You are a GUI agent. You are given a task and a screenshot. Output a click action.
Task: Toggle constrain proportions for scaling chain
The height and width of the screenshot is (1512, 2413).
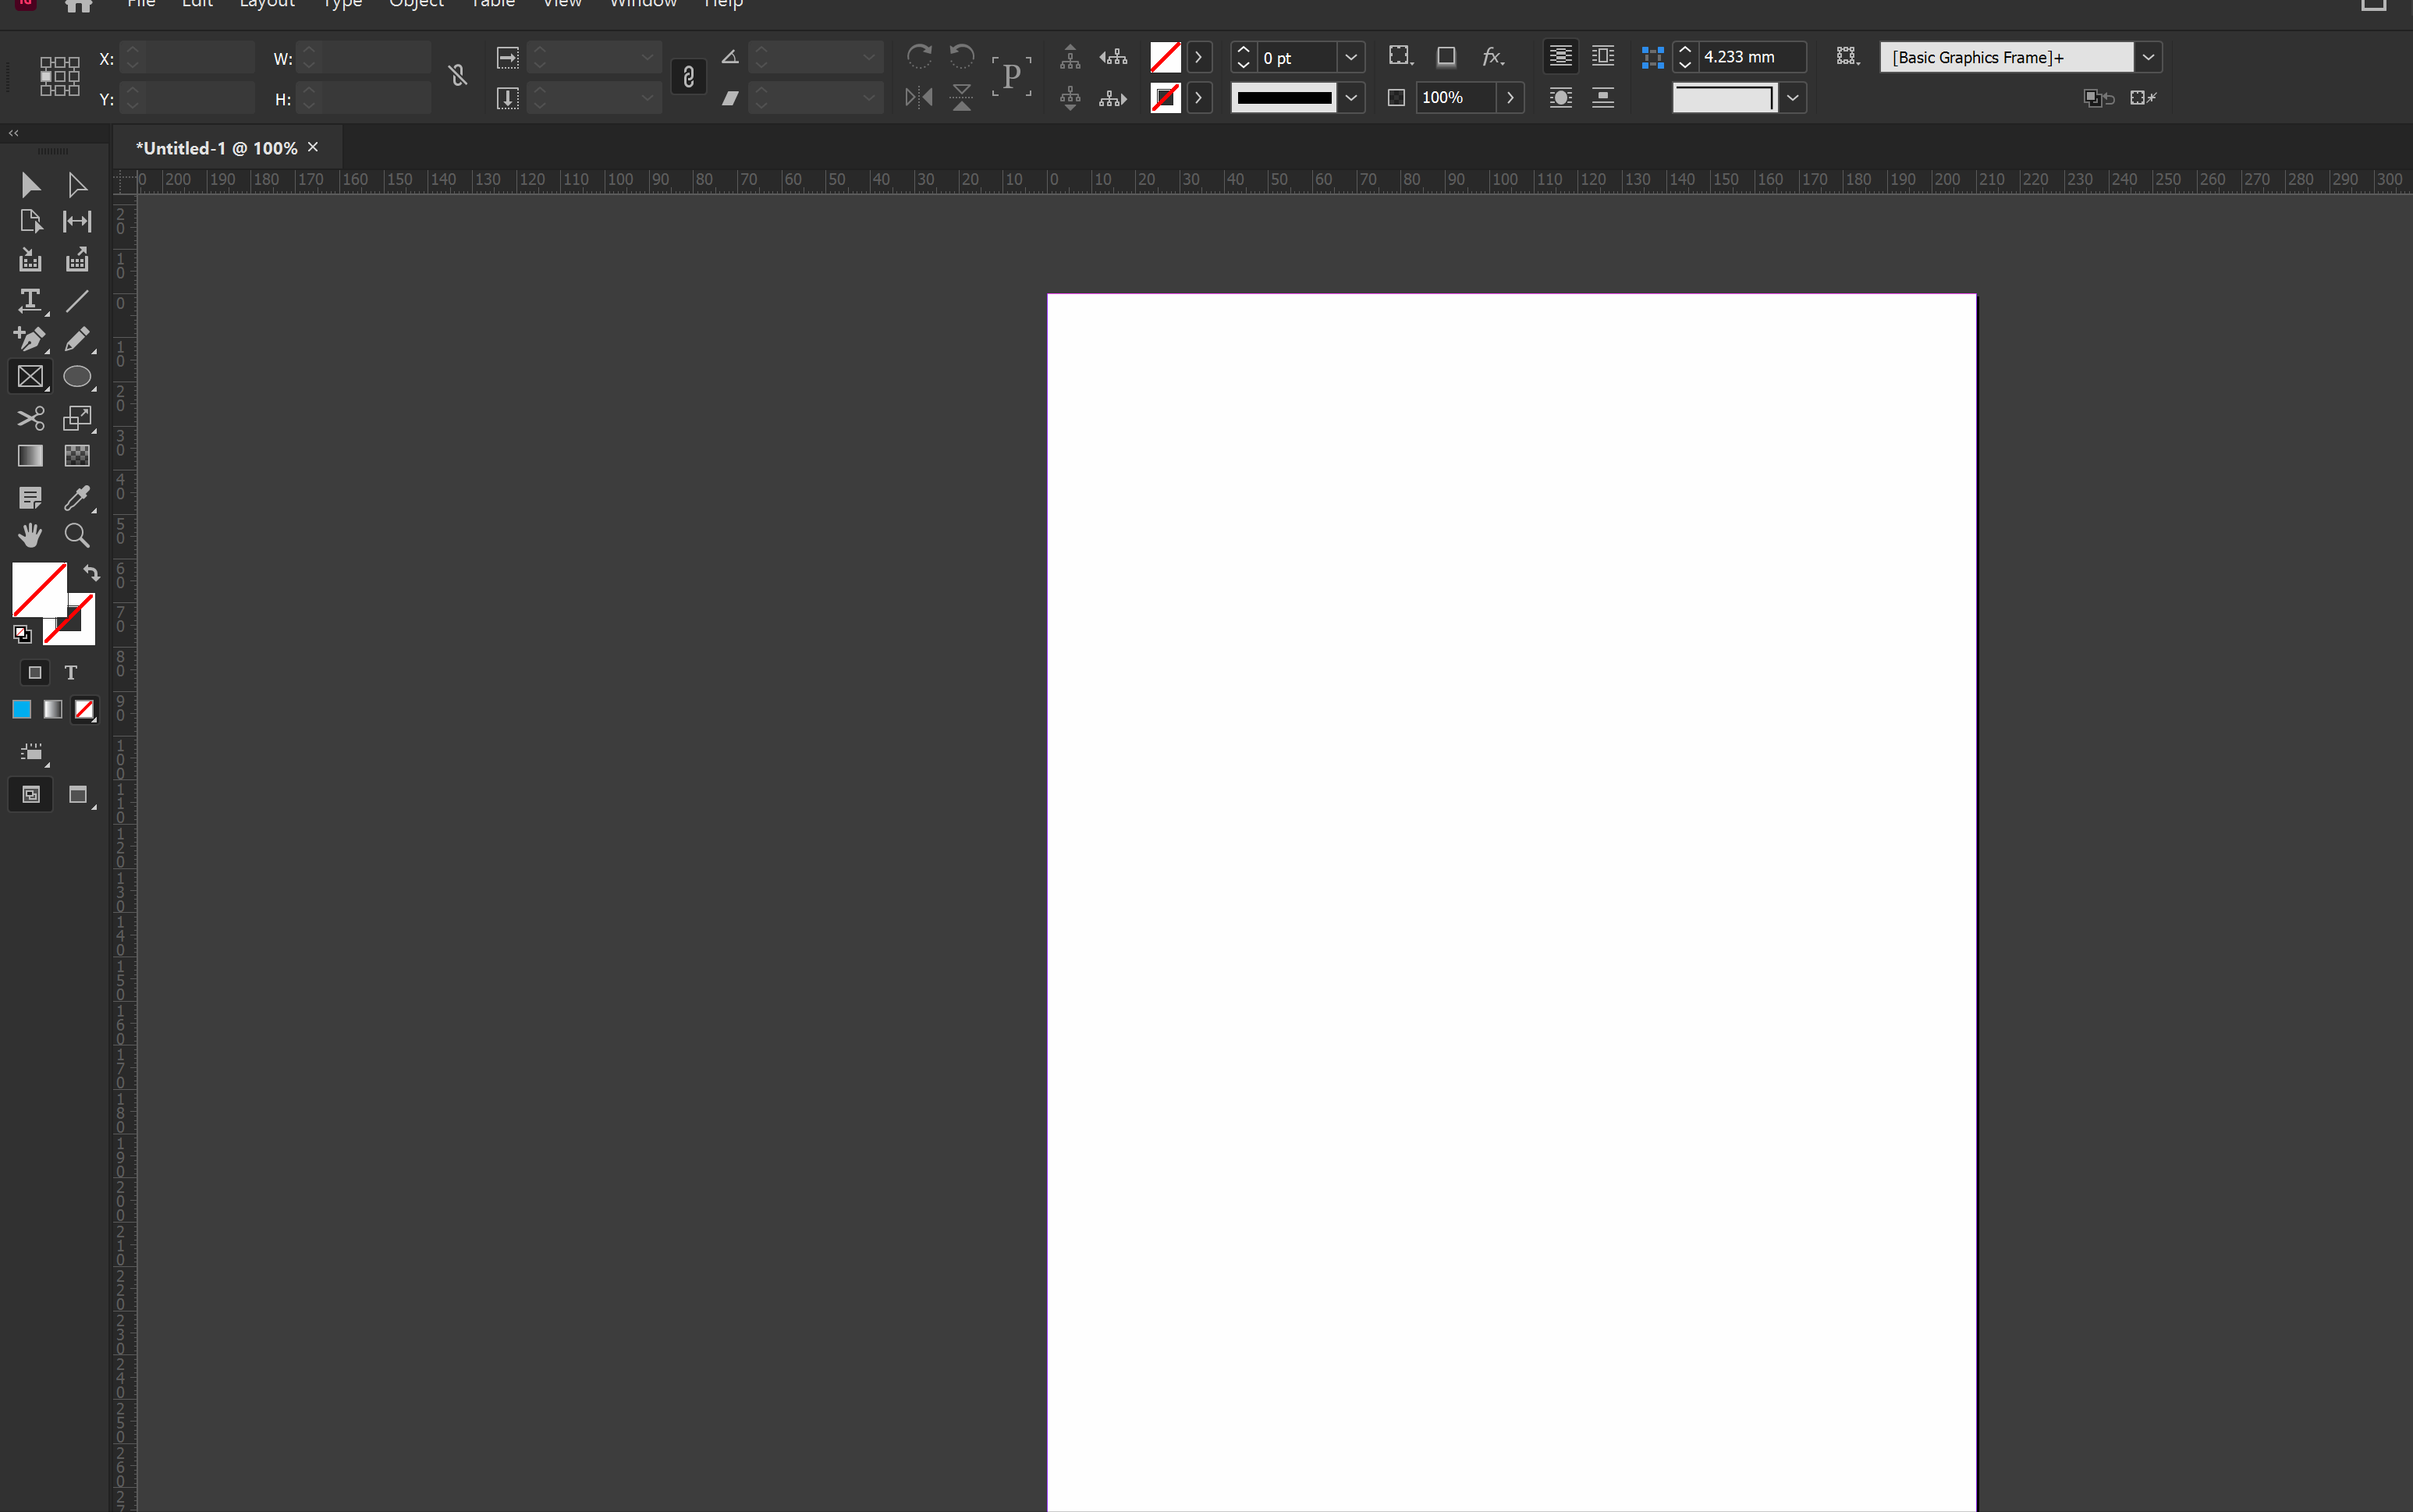click(x=688, y=77)
